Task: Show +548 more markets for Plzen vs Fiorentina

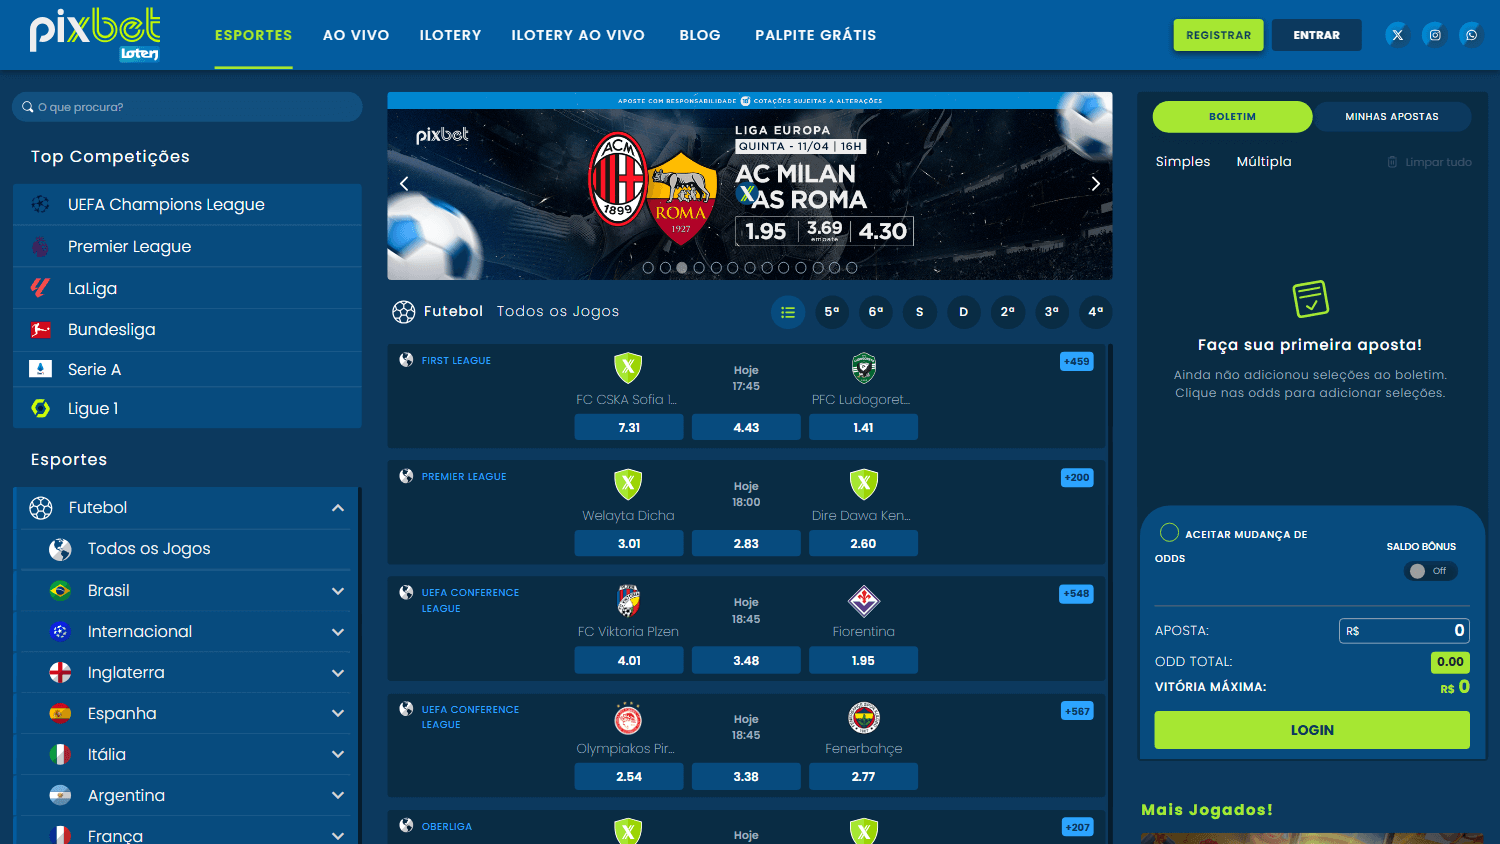Action: click(1077, 594)
